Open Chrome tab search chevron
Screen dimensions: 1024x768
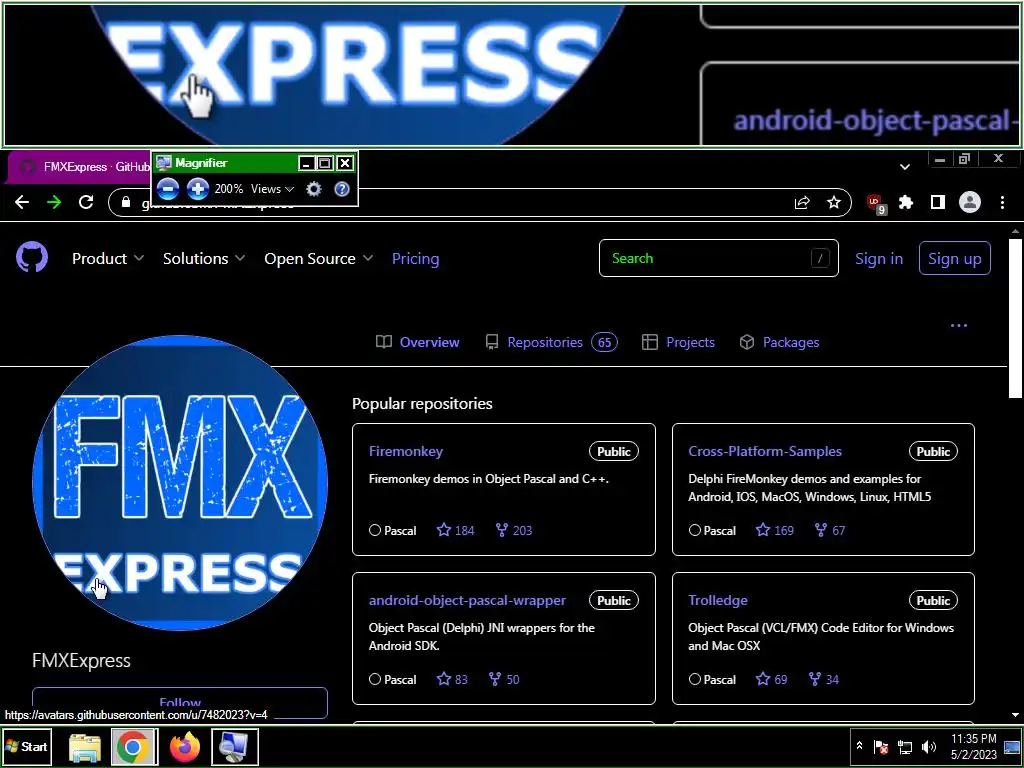click(x=904, y=167)
